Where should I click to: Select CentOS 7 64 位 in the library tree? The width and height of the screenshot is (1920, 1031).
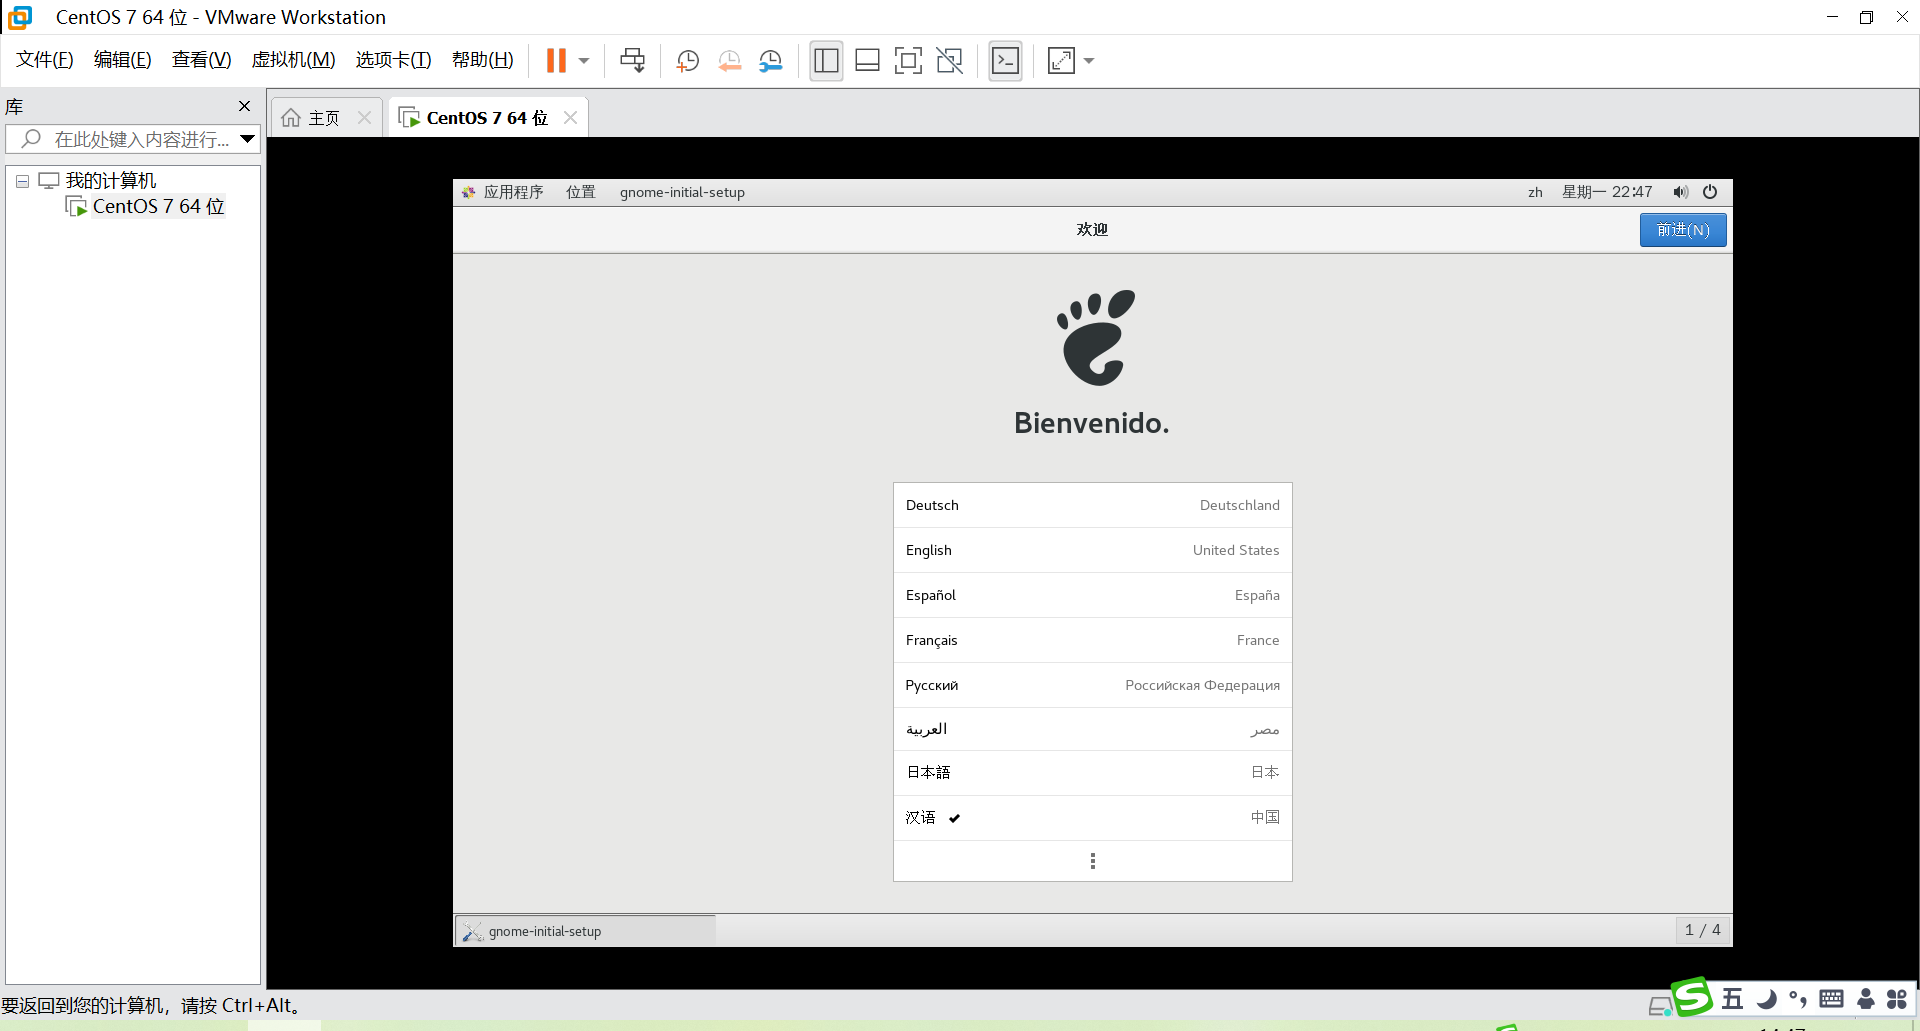coord(158,207)
